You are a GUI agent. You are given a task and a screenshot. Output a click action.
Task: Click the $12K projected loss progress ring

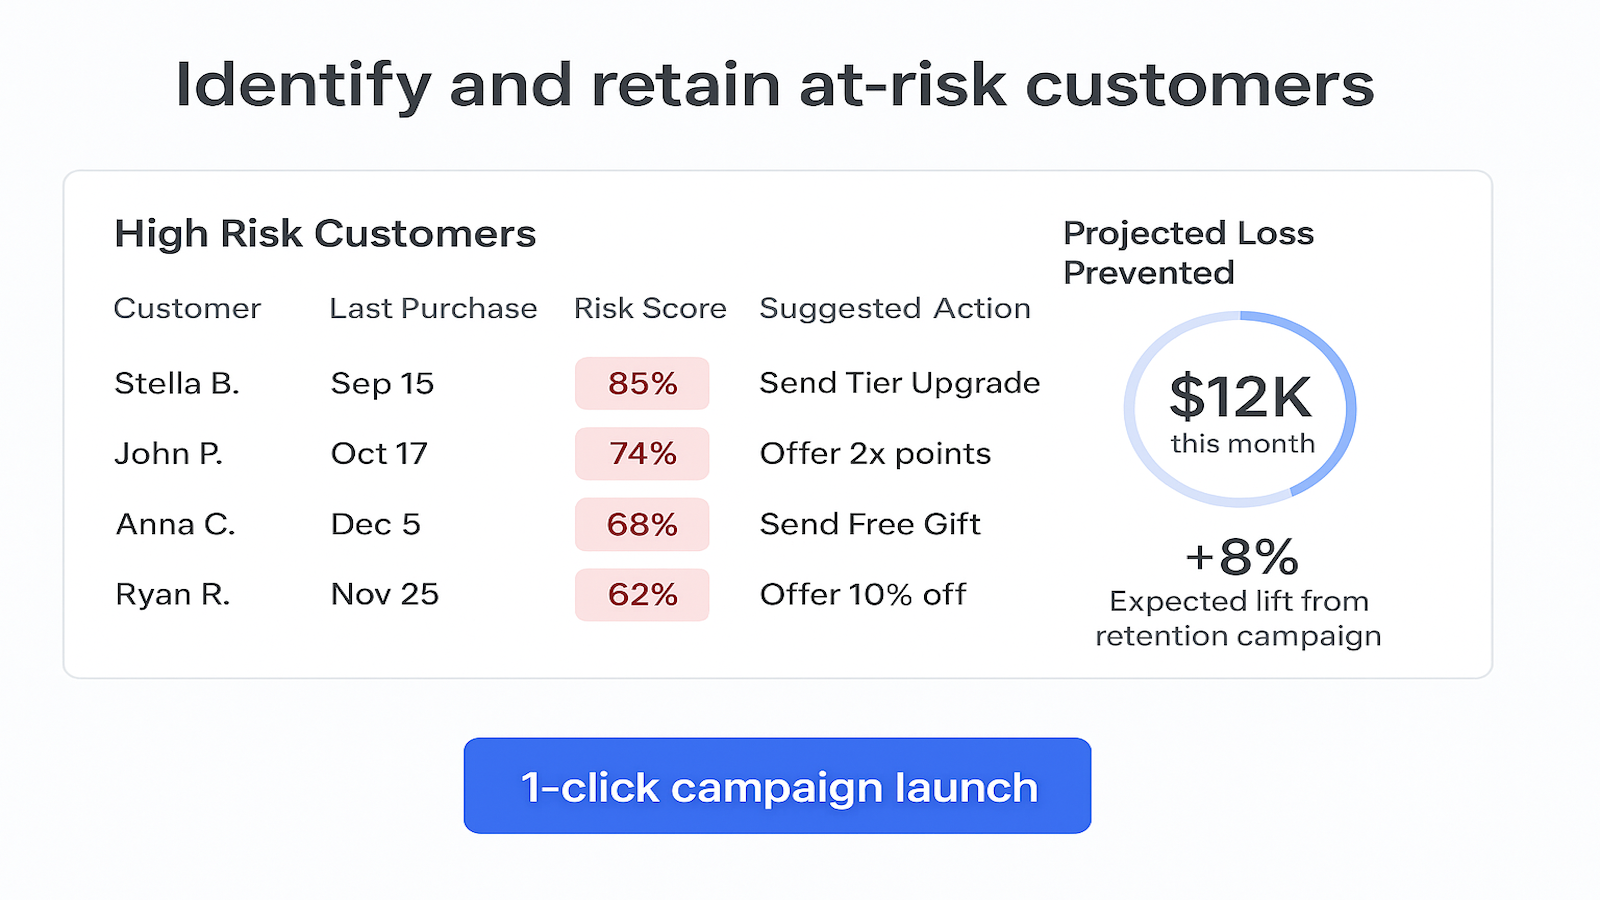(1240, 409)
